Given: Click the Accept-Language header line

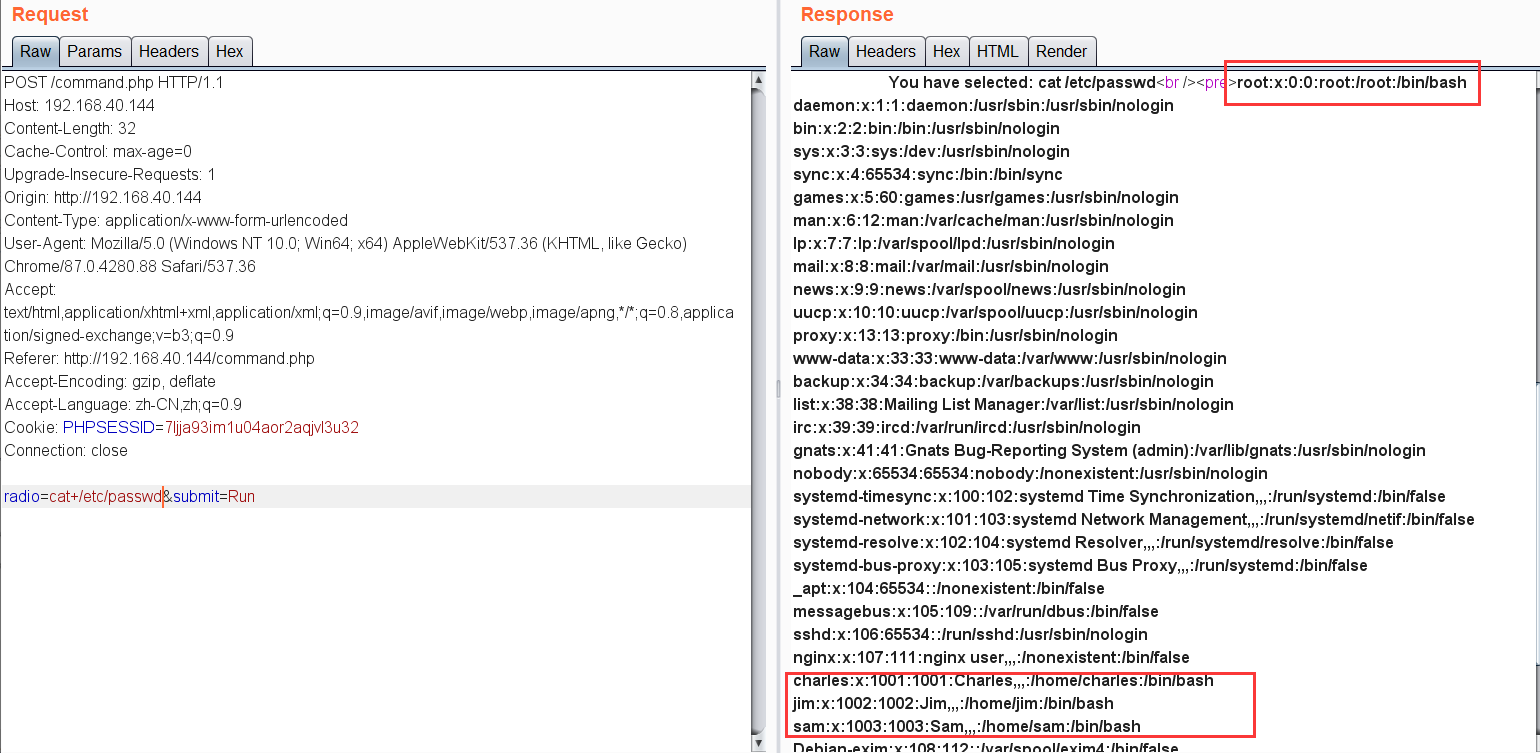Looking at the screenshot, I should coord(123,404).
